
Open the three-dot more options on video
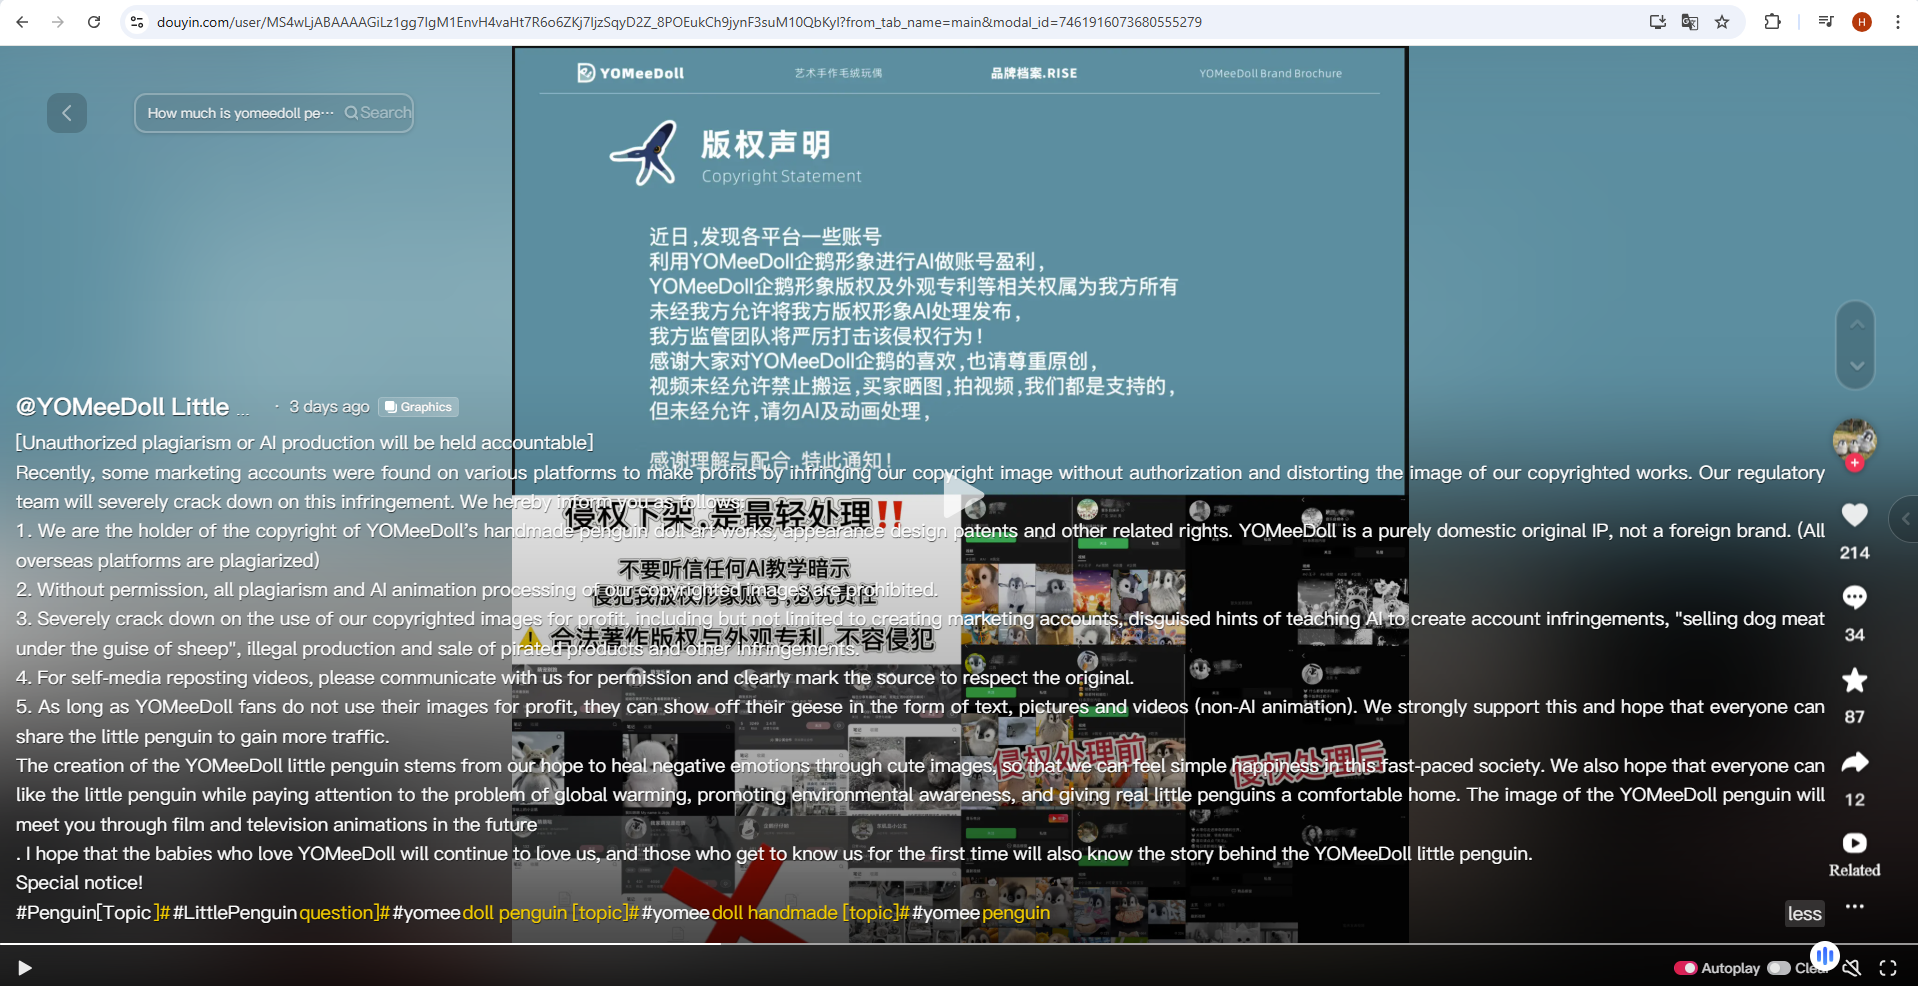pos(1854,907)
